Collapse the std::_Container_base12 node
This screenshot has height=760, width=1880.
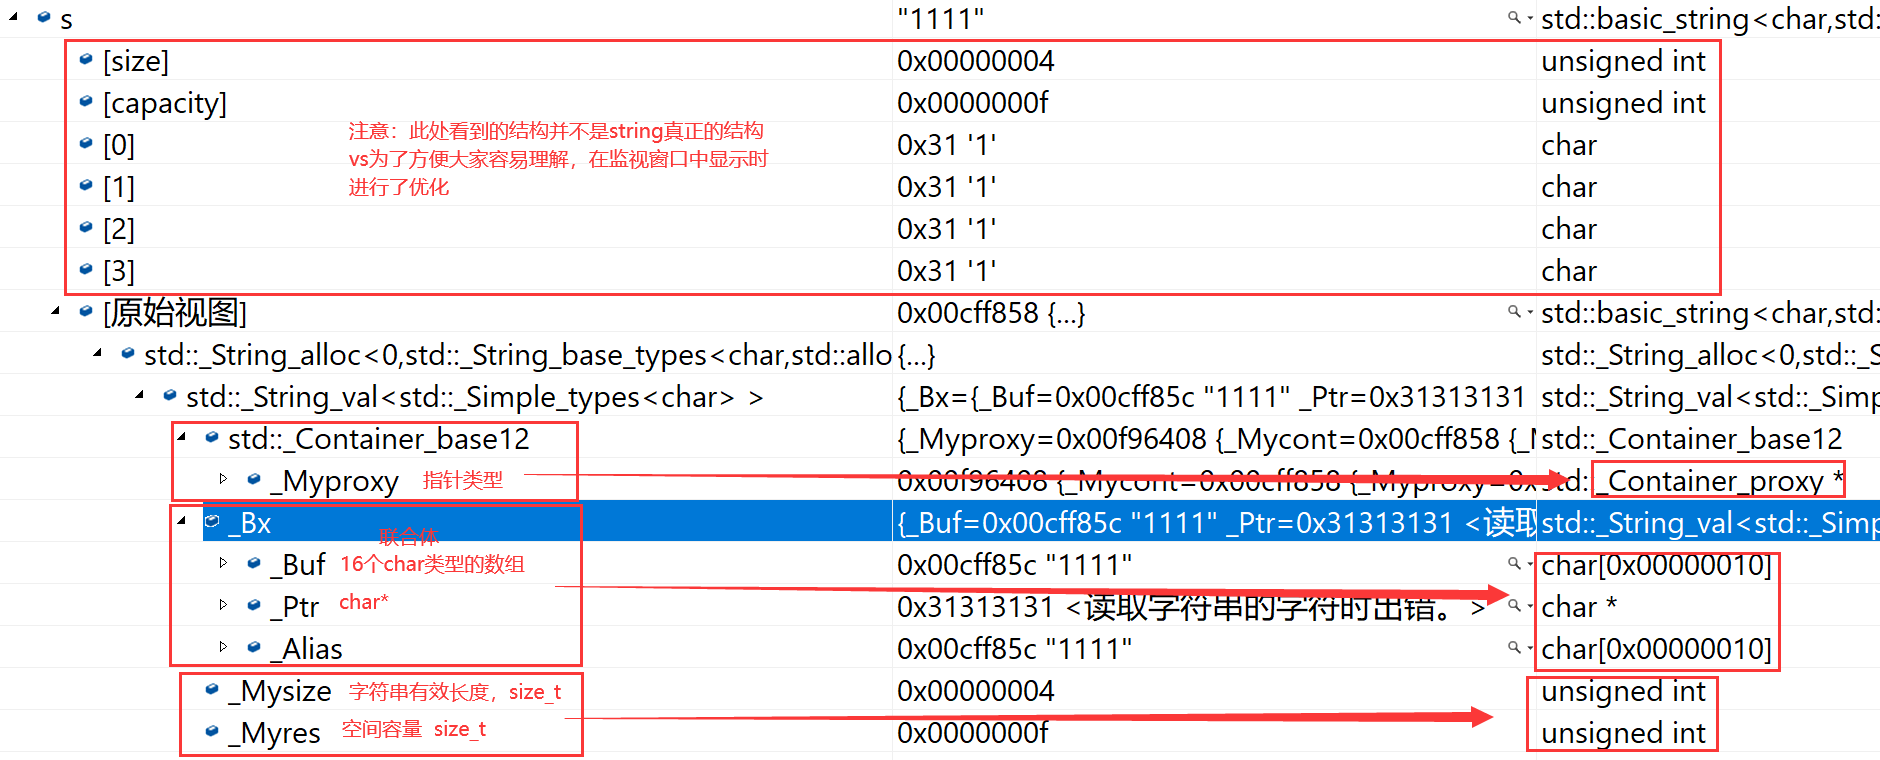point(182,437)
